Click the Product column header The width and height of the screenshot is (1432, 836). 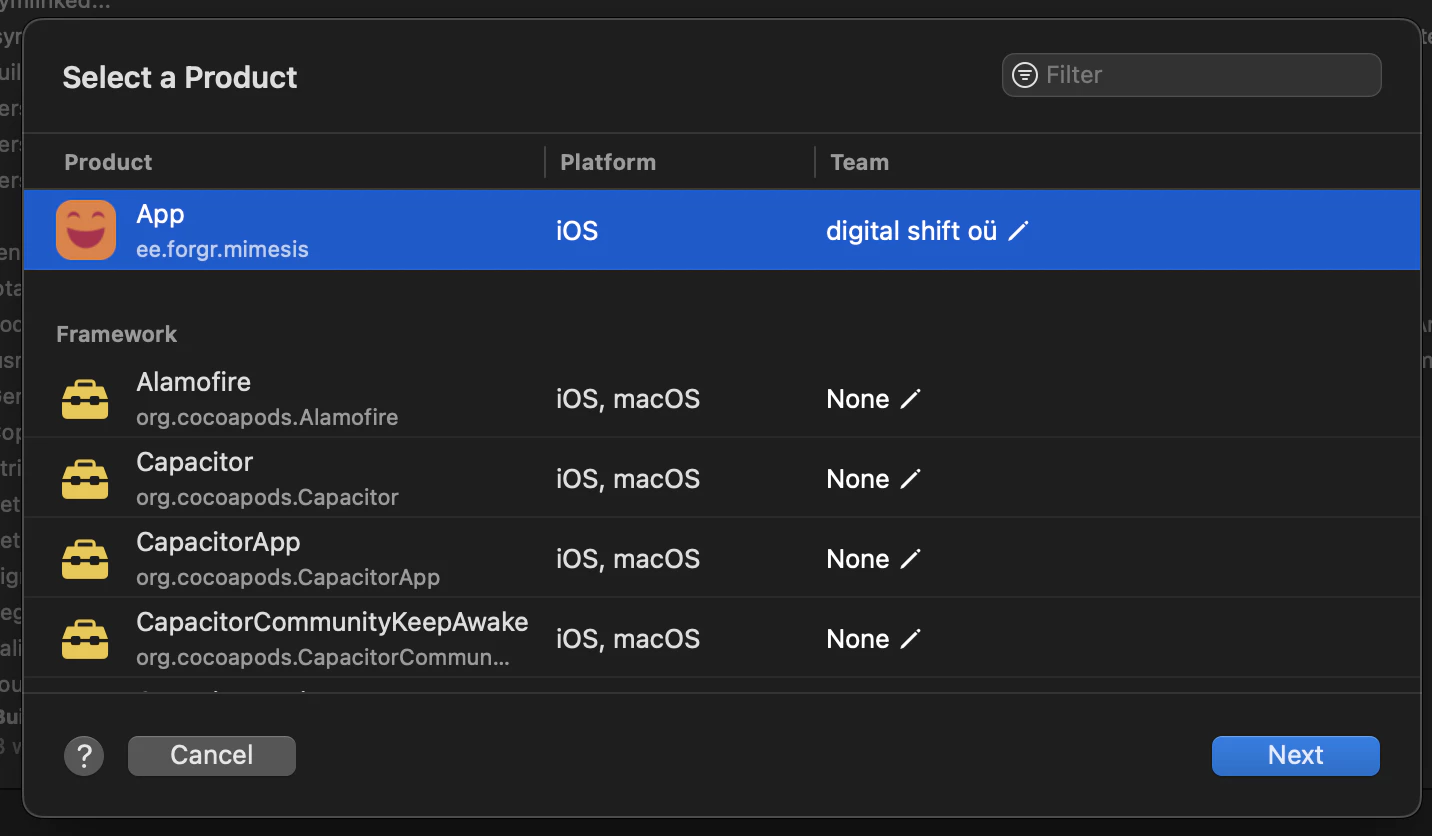tap(108, 161)
